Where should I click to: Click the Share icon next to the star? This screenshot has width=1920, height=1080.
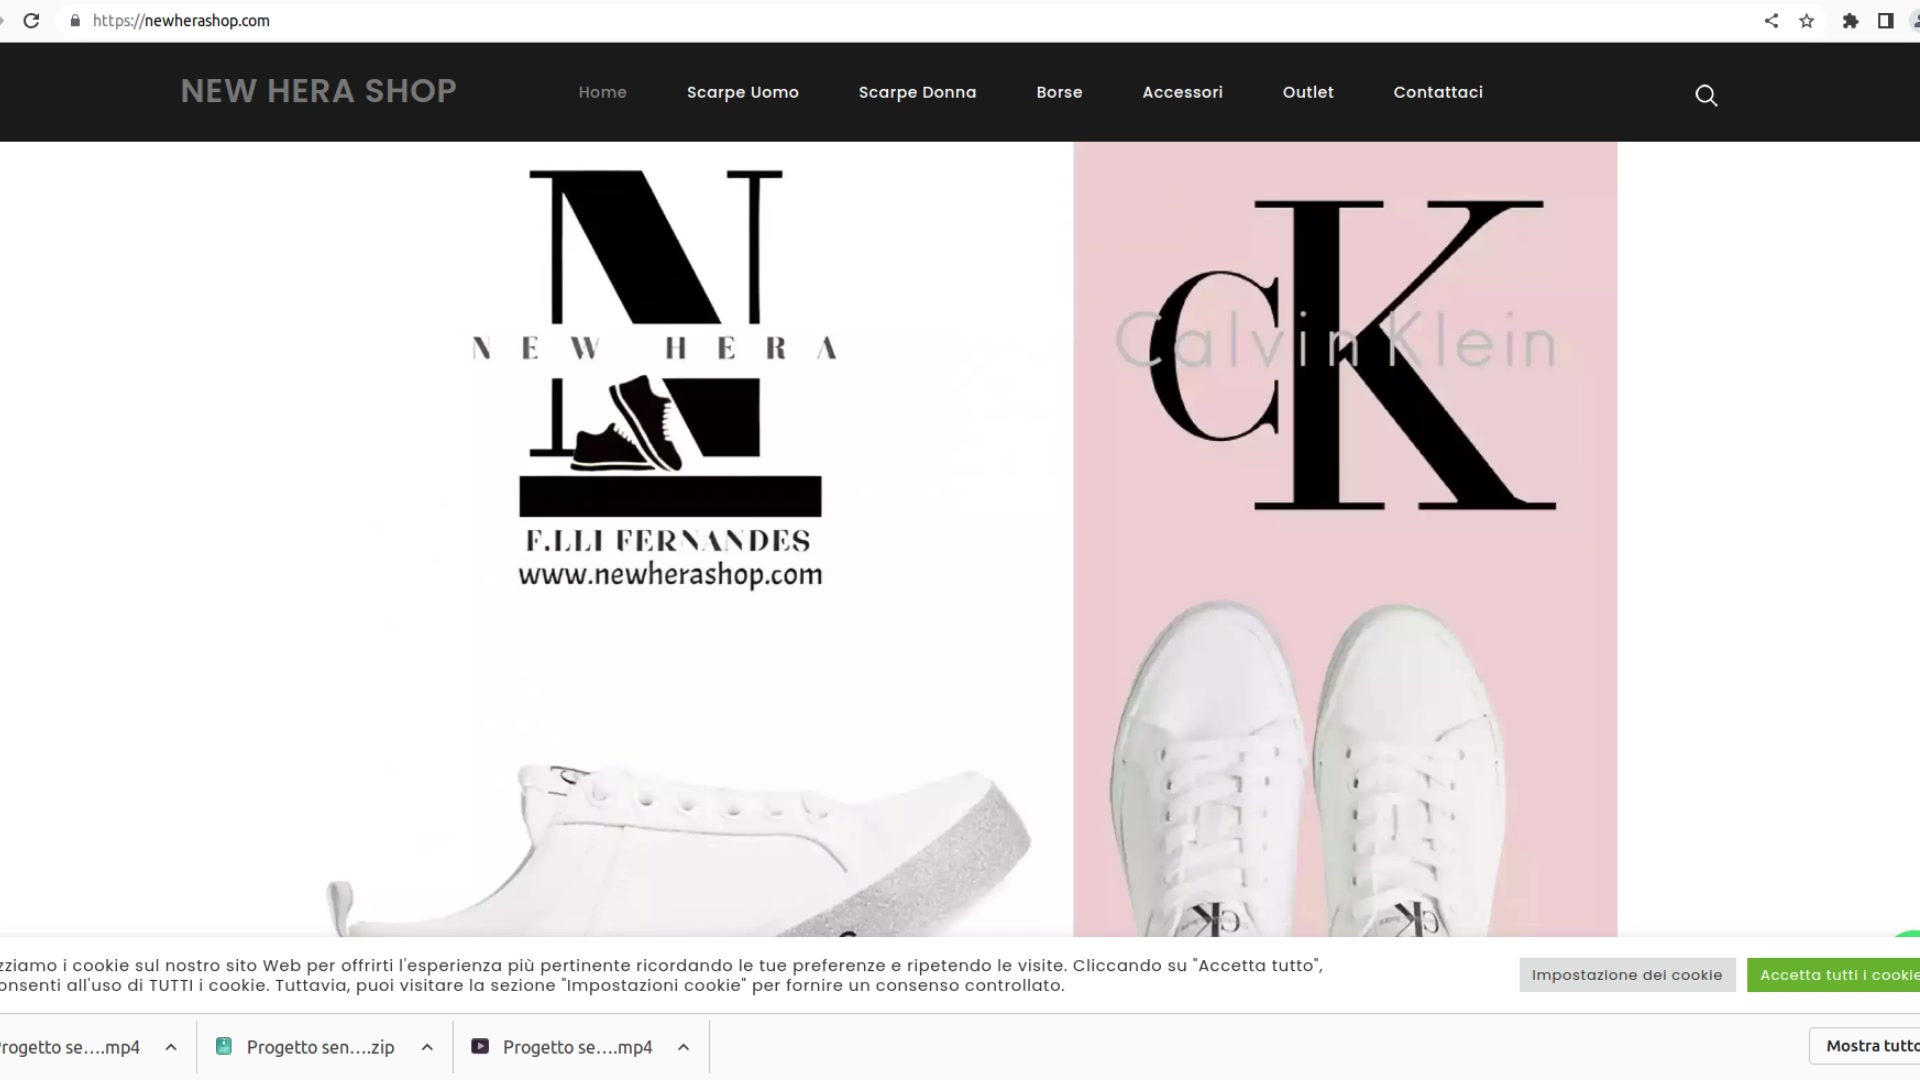(1771, 20)
